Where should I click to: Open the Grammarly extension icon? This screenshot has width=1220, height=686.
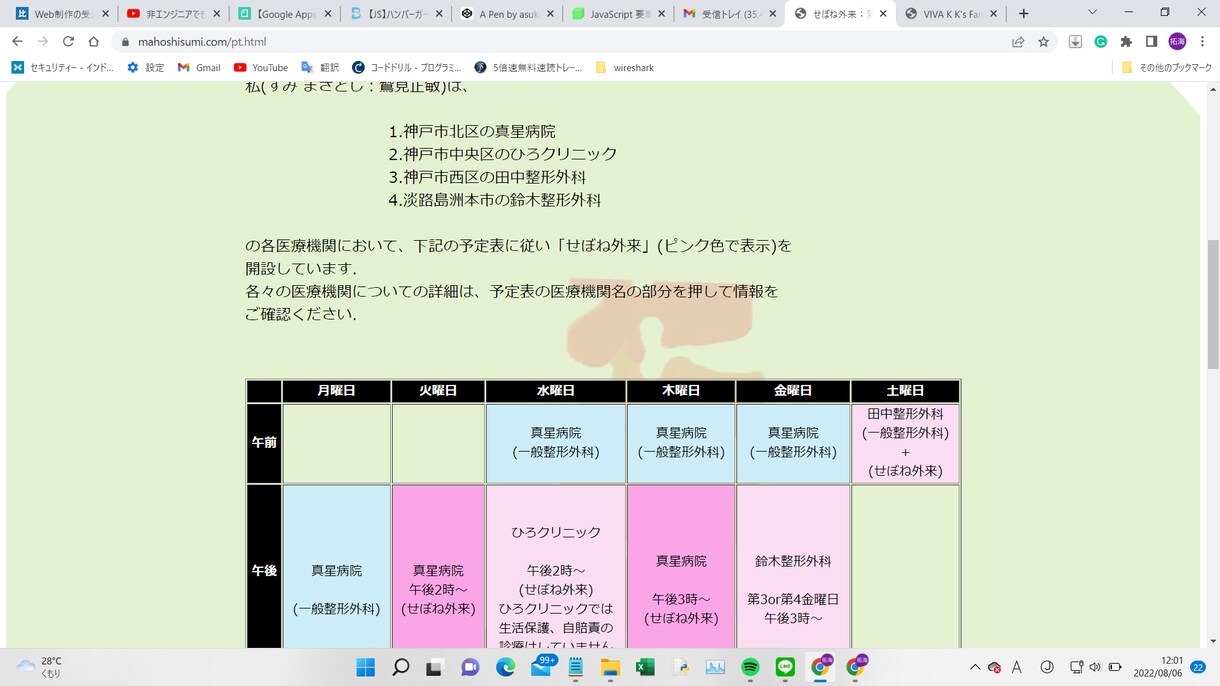[1101, 41]
